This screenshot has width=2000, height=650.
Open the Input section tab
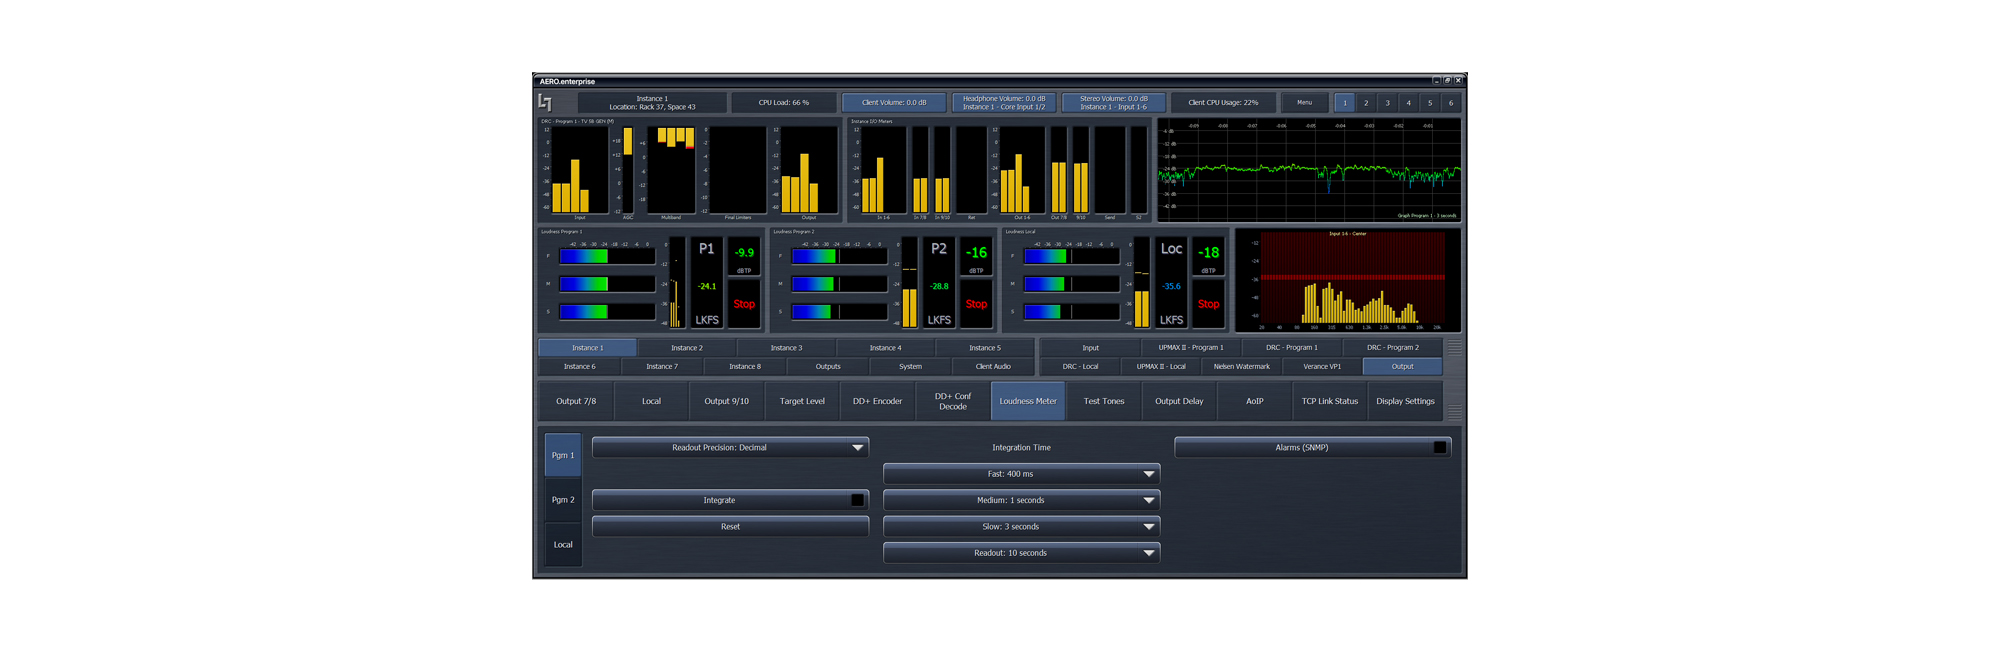coord(1090,348)
